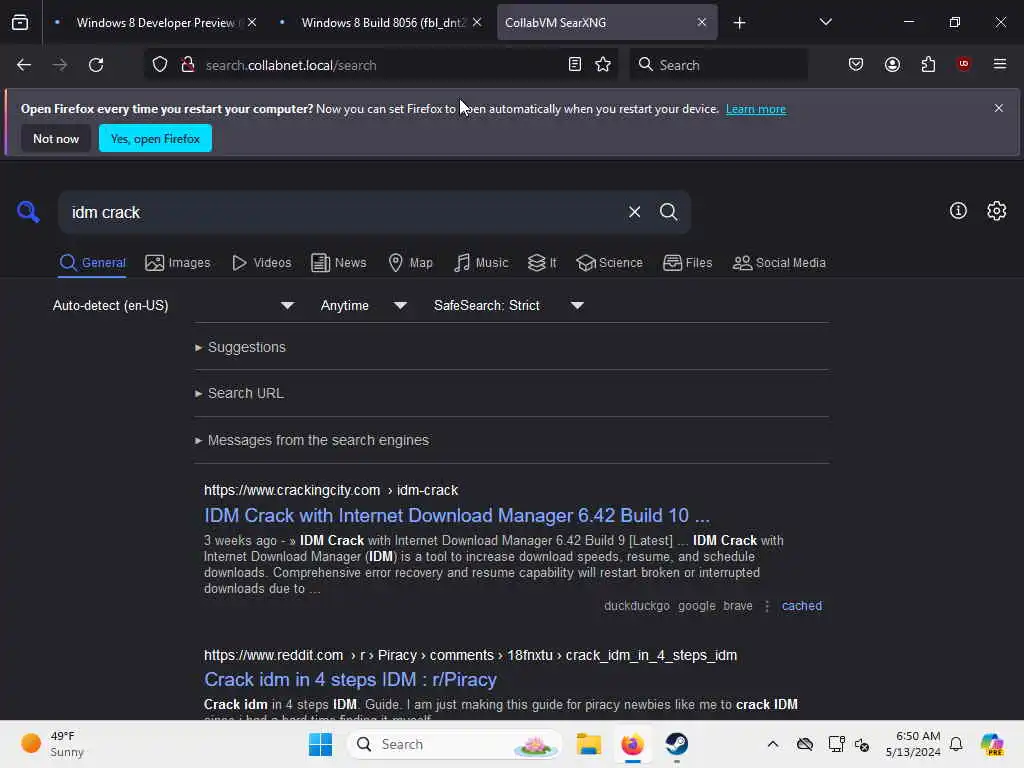Select the It search category
Image resolution: width=1024 pixels, height=768 pixels.
tap(542, 263)
